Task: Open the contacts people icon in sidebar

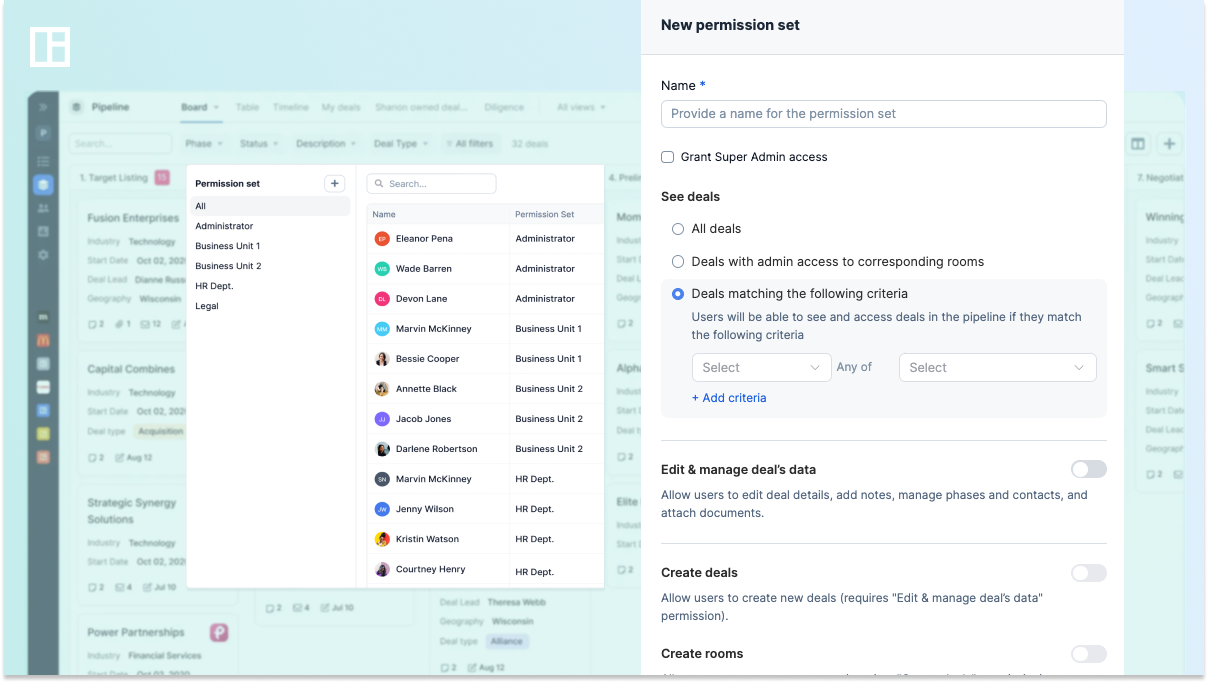Action: (x=43, y=208)
